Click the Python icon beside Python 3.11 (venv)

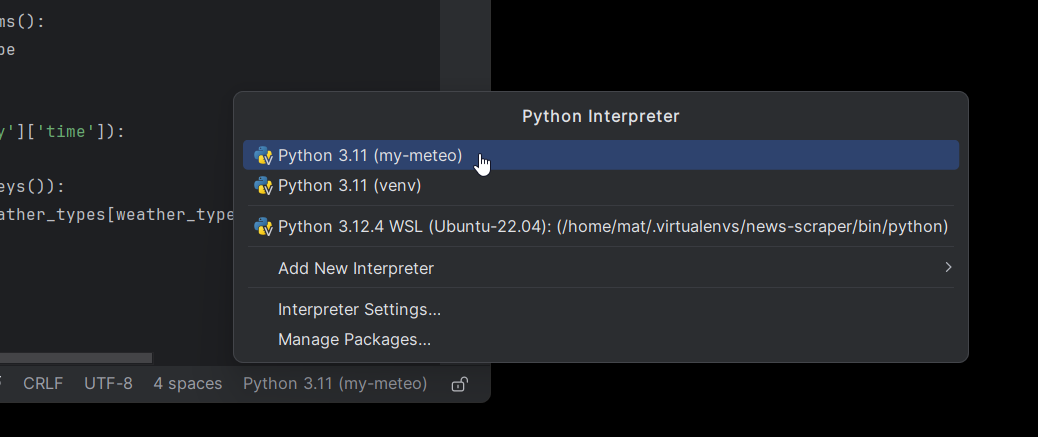(264, 185)
